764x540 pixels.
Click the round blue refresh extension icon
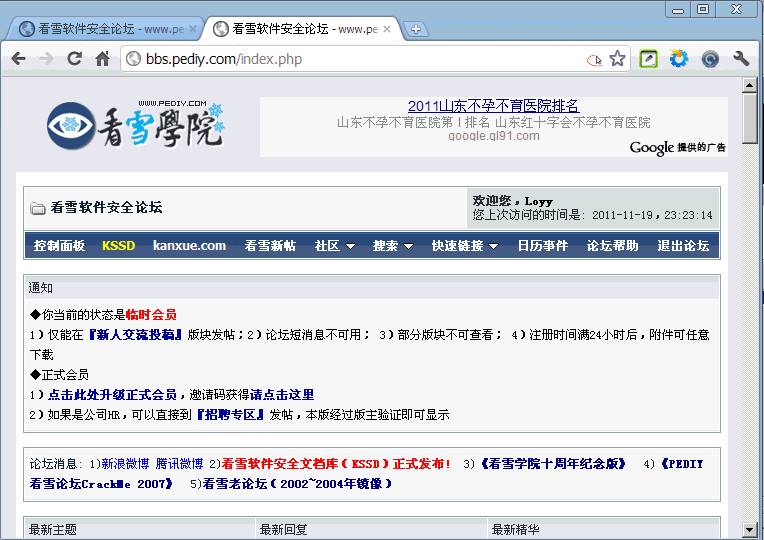(710, 59)
